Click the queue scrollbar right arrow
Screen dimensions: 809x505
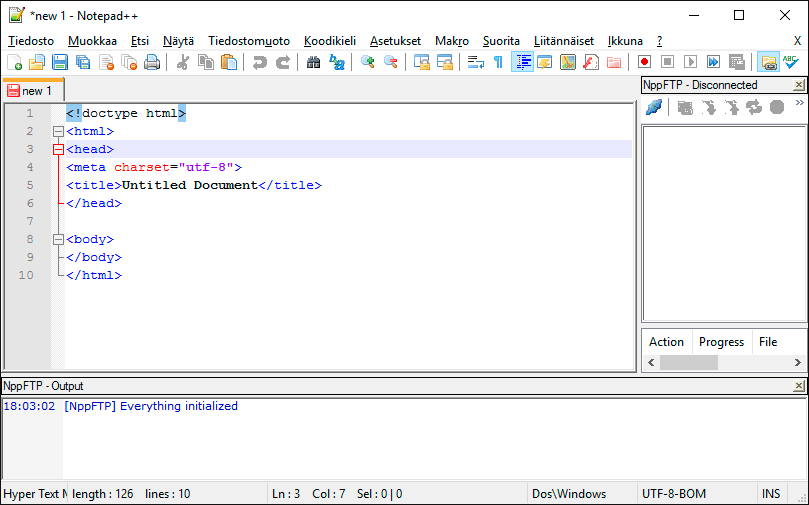tap(798, 363)
